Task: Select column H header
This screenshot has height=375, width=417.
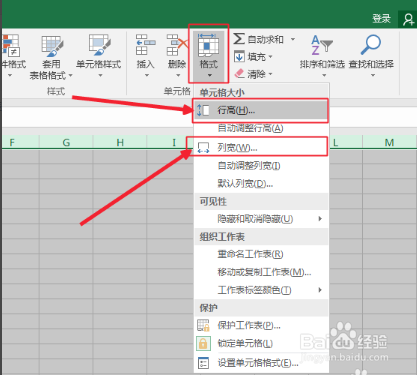Action: 120,143
